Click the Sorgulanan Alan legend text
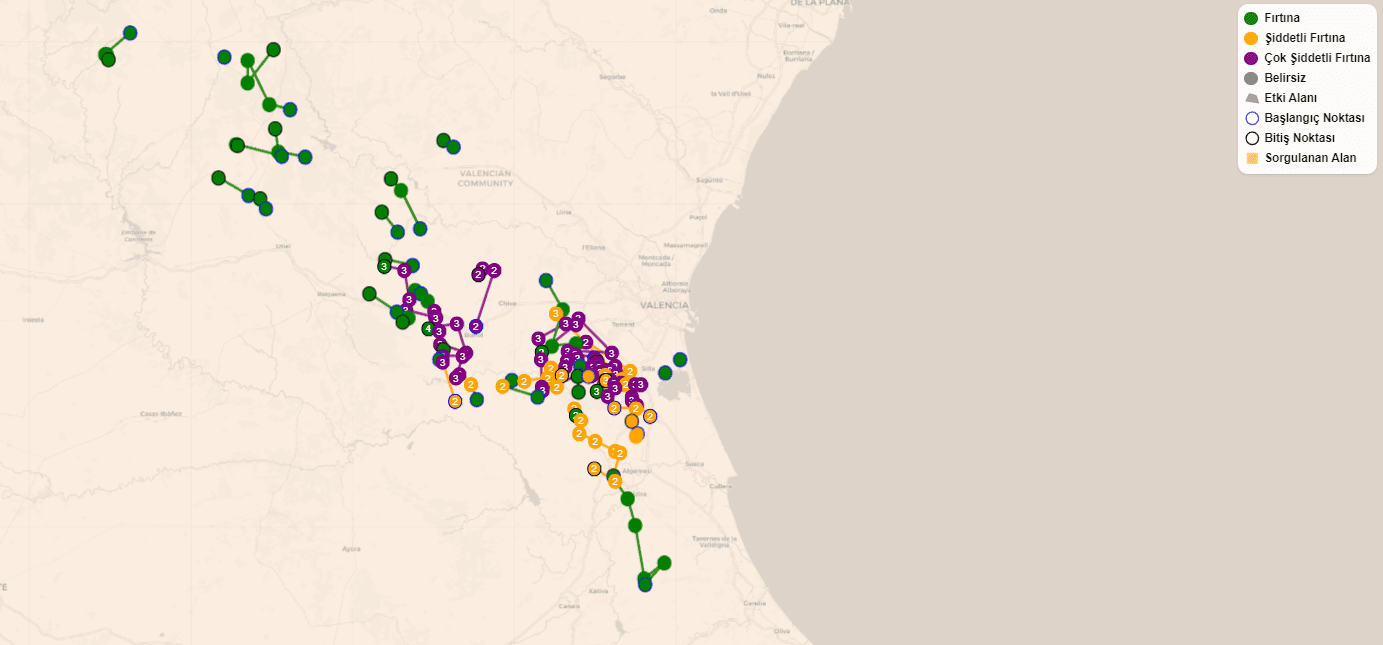This screenshot has height=645, width=1383. [x=1310, y=158]
